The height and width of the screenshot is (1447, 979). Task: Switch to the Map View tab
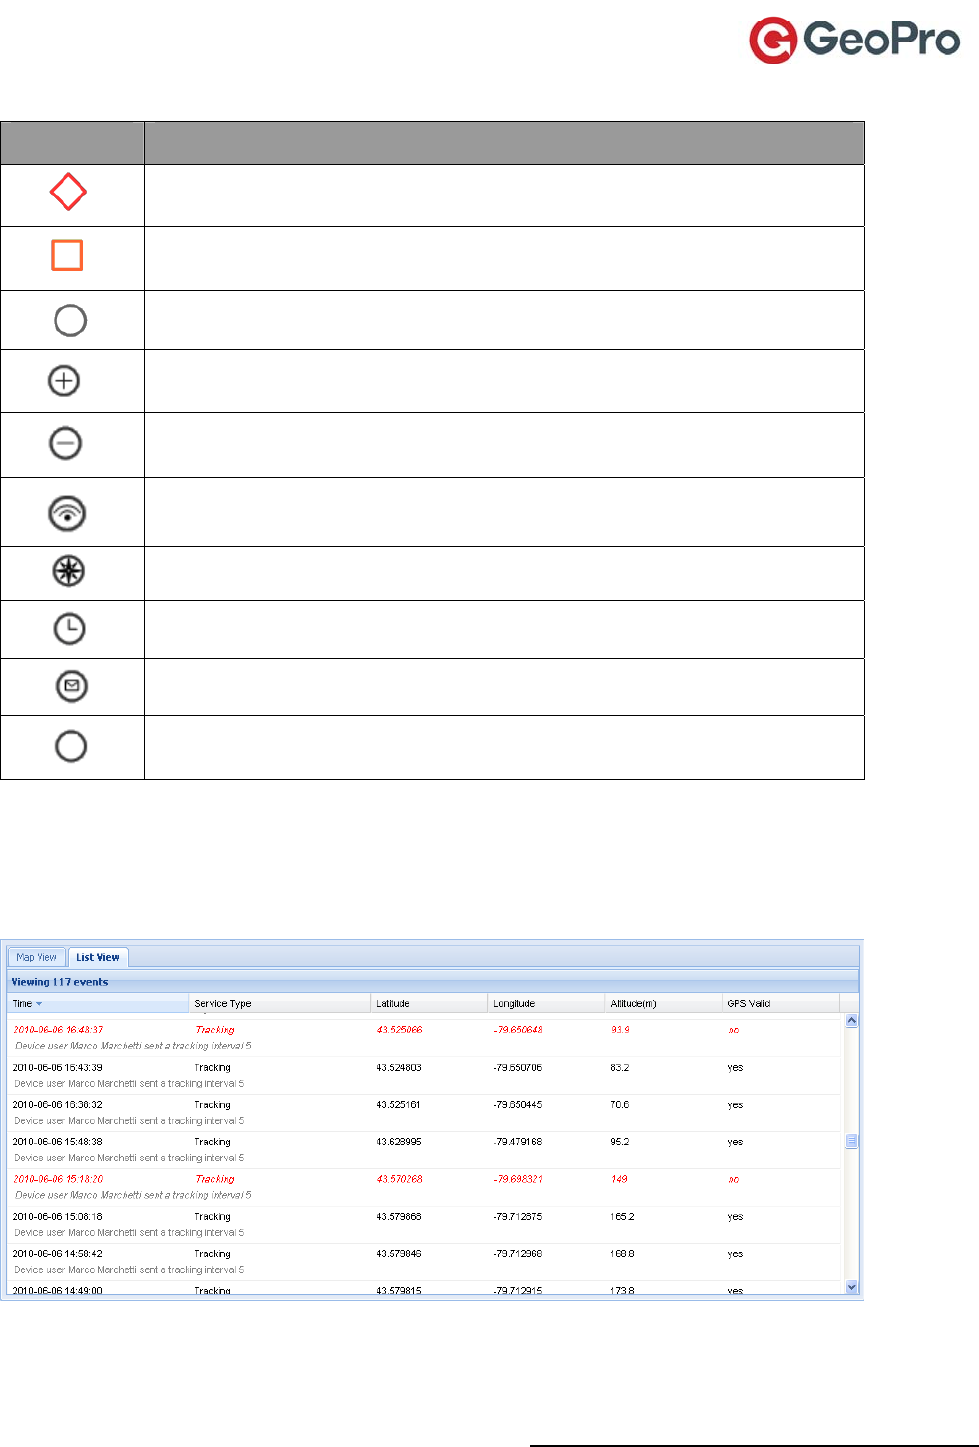(x=36, y=957)
